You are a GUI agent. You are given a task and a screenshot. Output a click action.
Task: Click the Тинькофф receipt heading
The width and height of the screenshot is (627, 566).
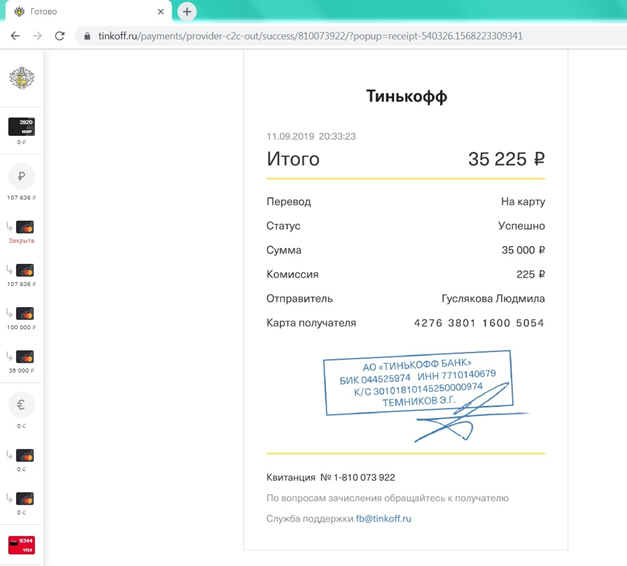coord(407,96)
